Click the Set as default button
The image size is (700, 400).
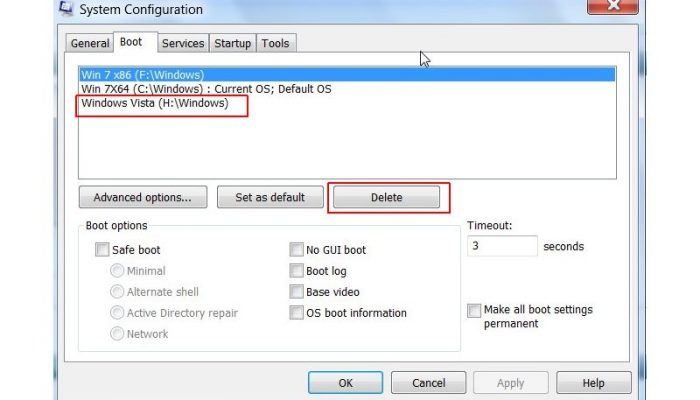pyautogui.click(x=270, y=197)
